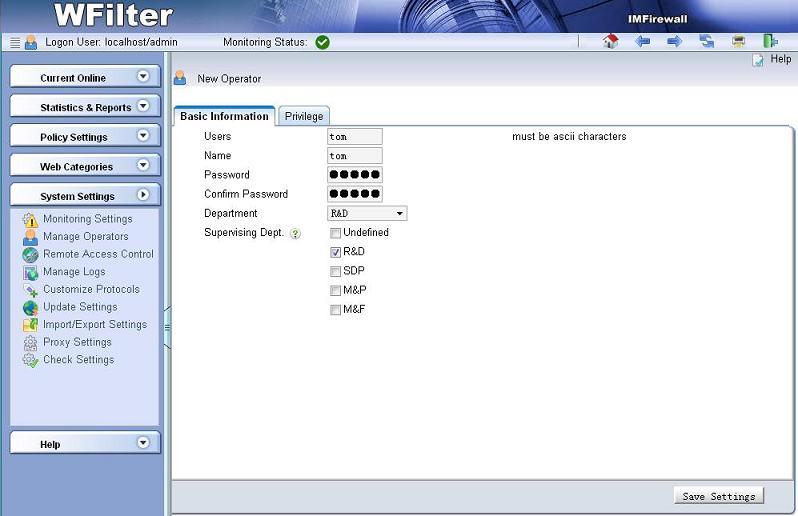The image size is (798, 516).
Task: Click the Password input field
Action: point(355,175)
